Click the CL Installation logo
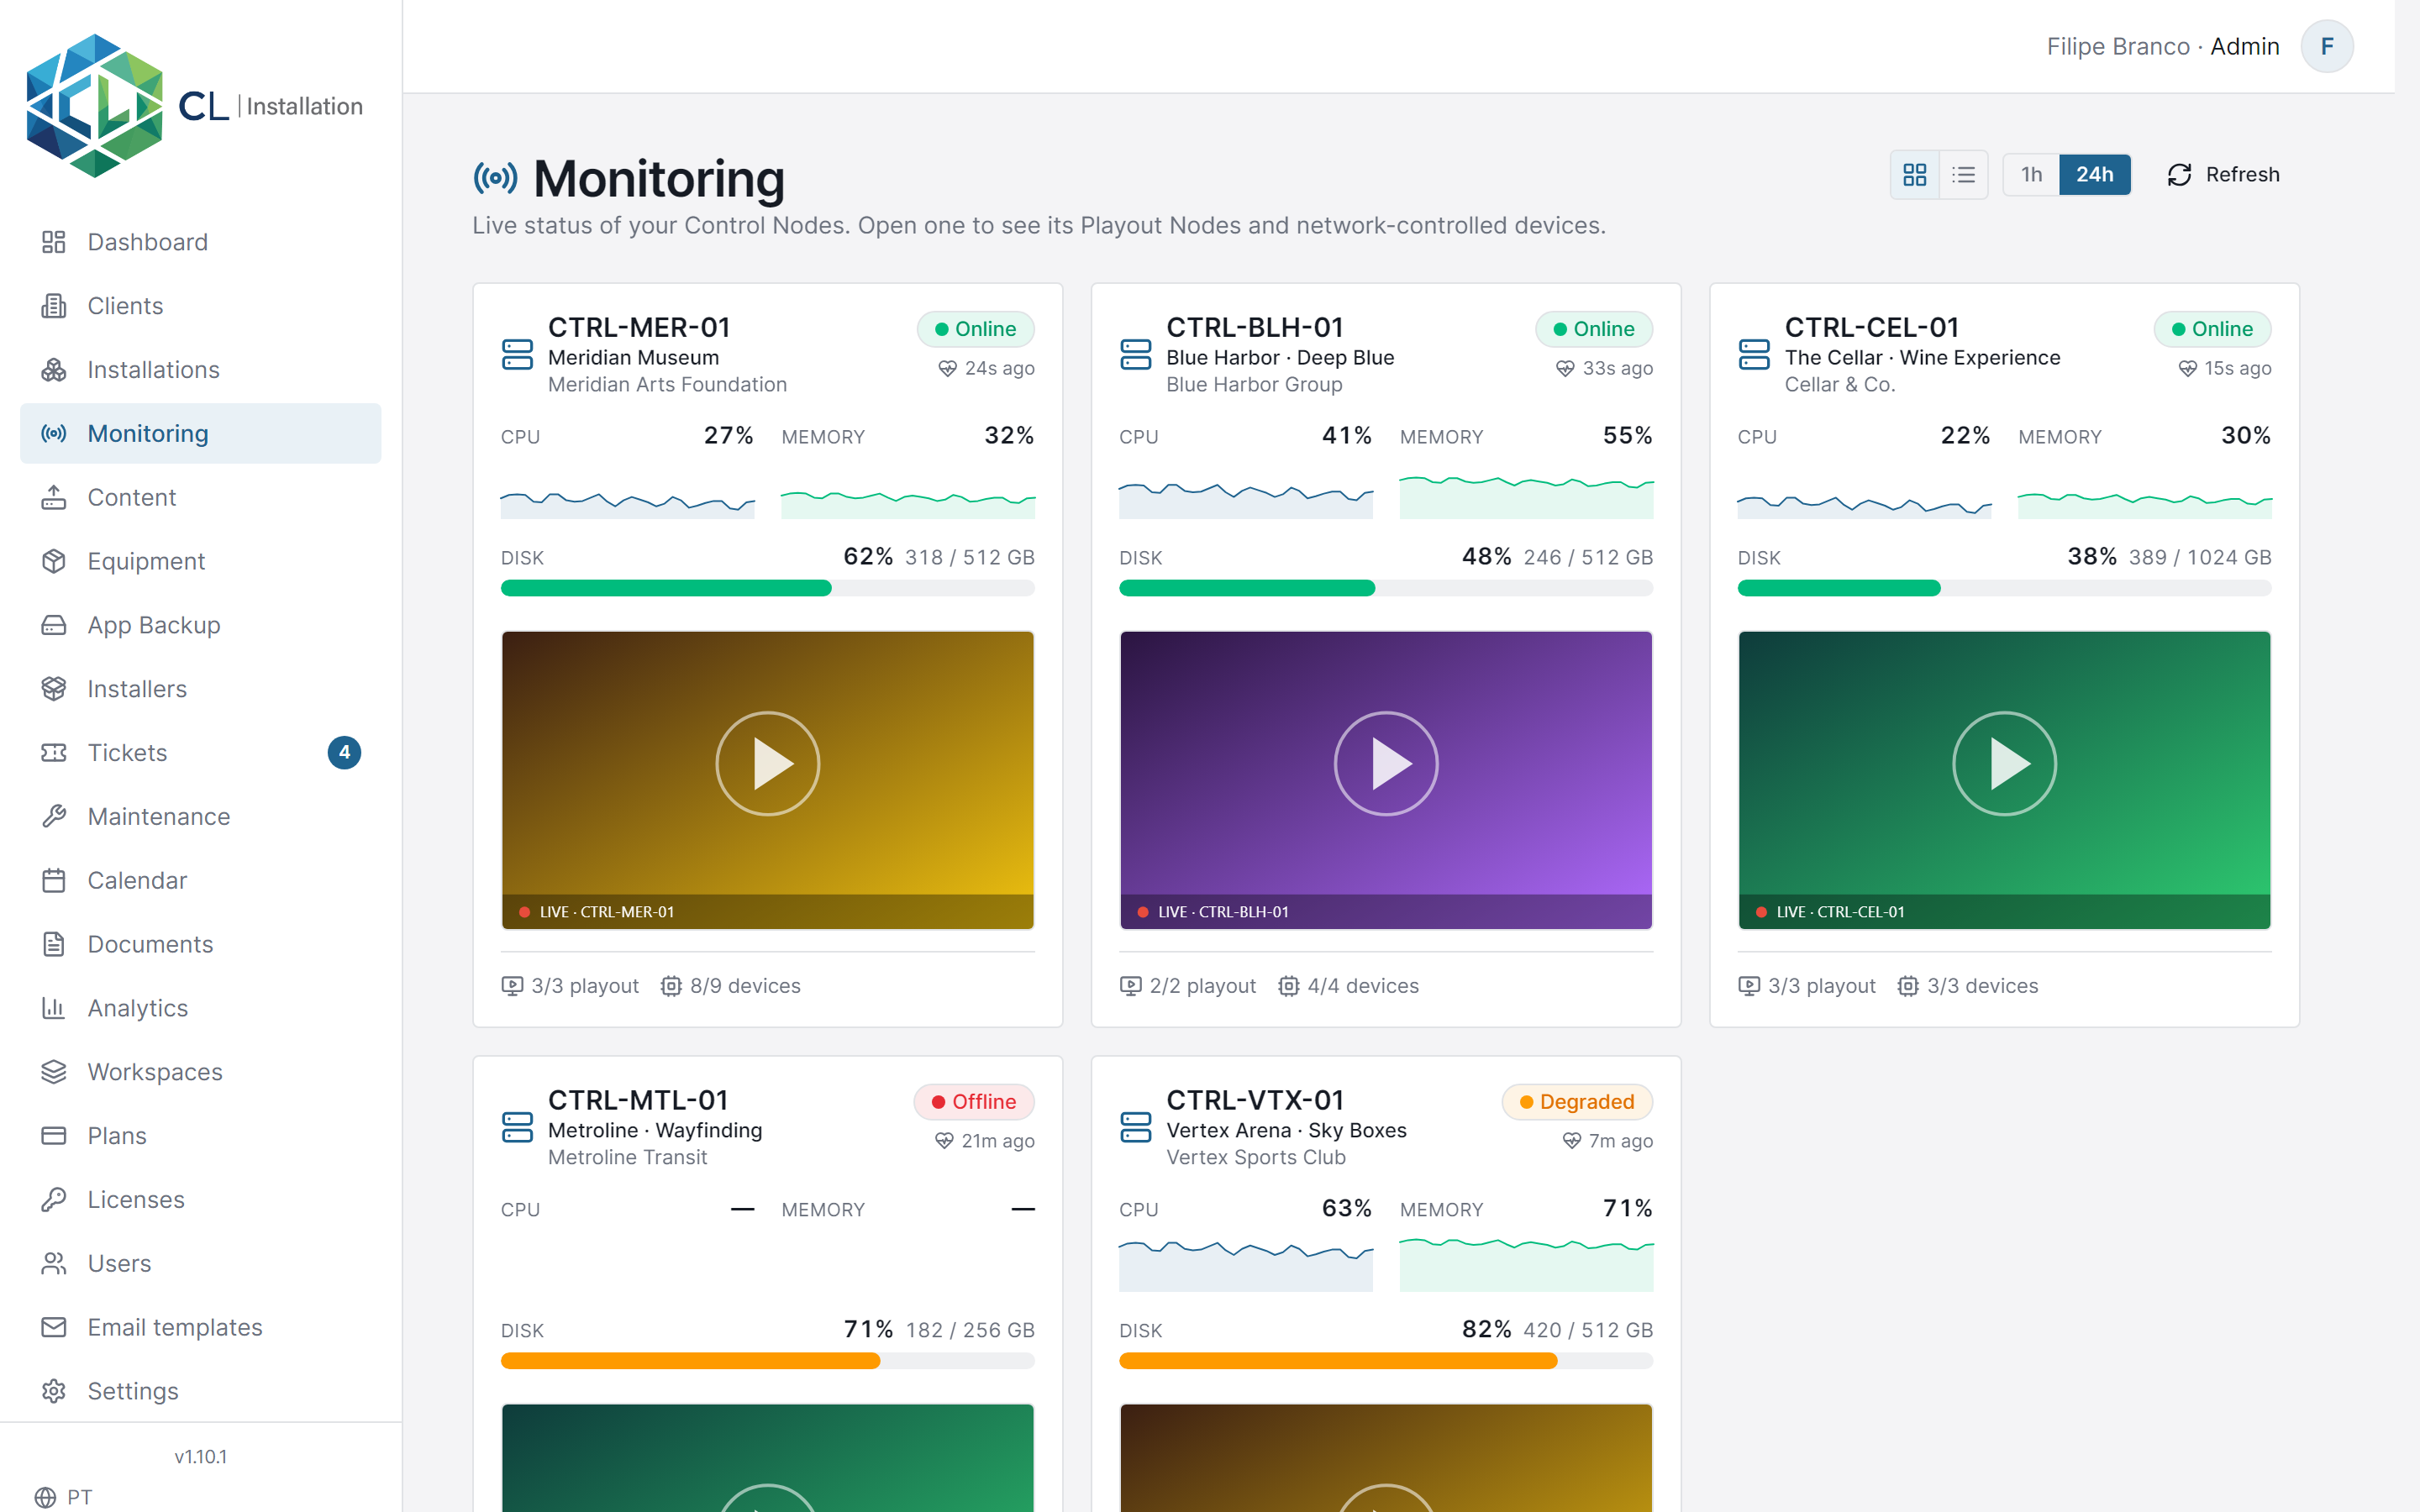The image size is (2420, 1512). coord(195,106)
